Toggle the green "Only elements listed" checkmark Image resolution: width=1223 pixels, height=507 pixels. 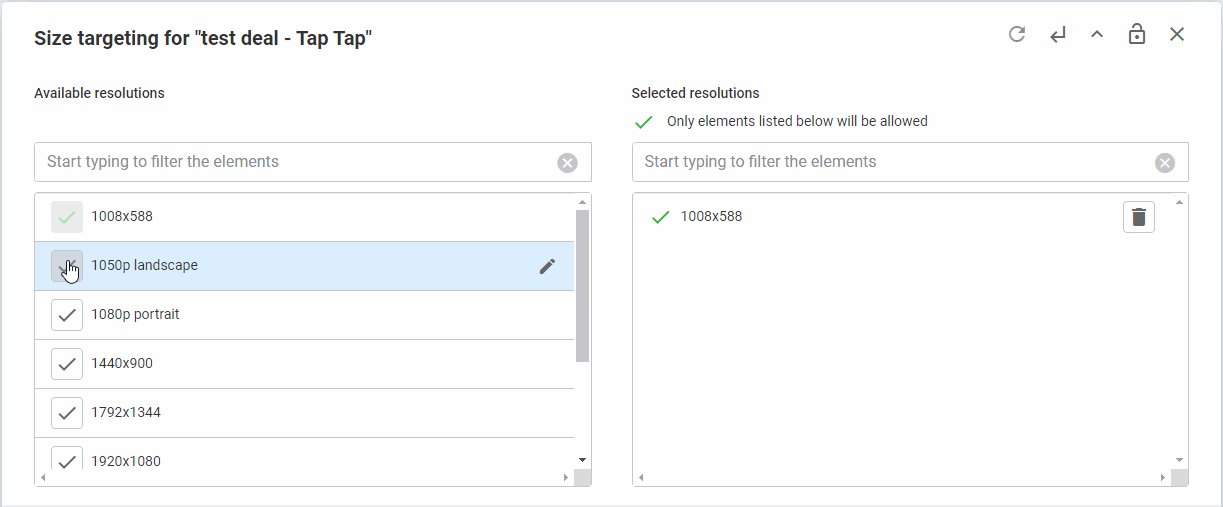(x=644, y=122)
